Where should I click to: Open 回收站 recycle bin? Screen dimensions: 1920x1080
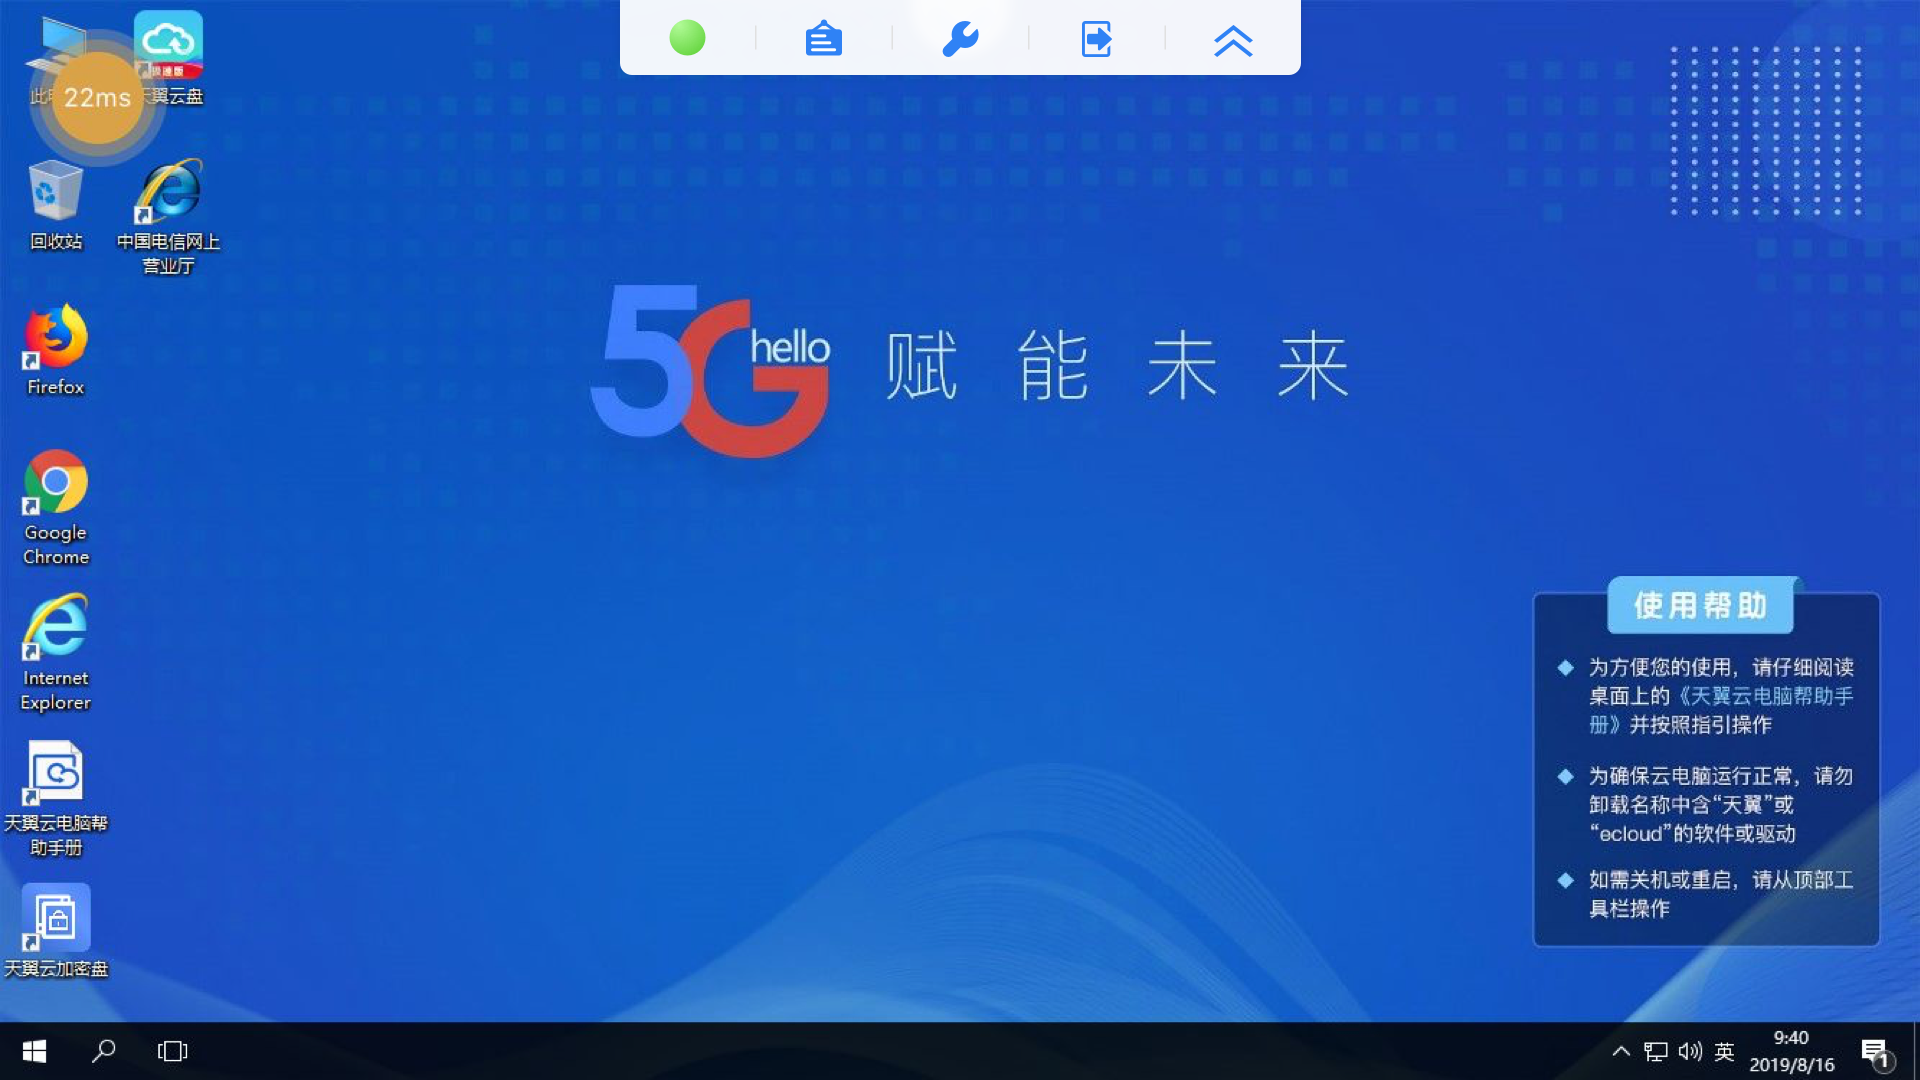click(57, 203)
